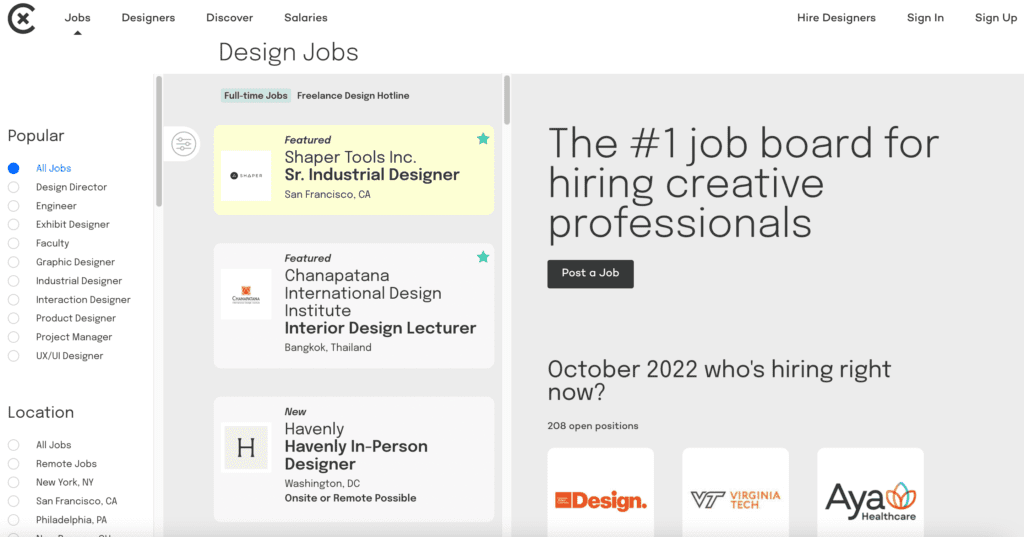
Task: Click Sign In
Action: pyautogui.click(x=925, y=18)
